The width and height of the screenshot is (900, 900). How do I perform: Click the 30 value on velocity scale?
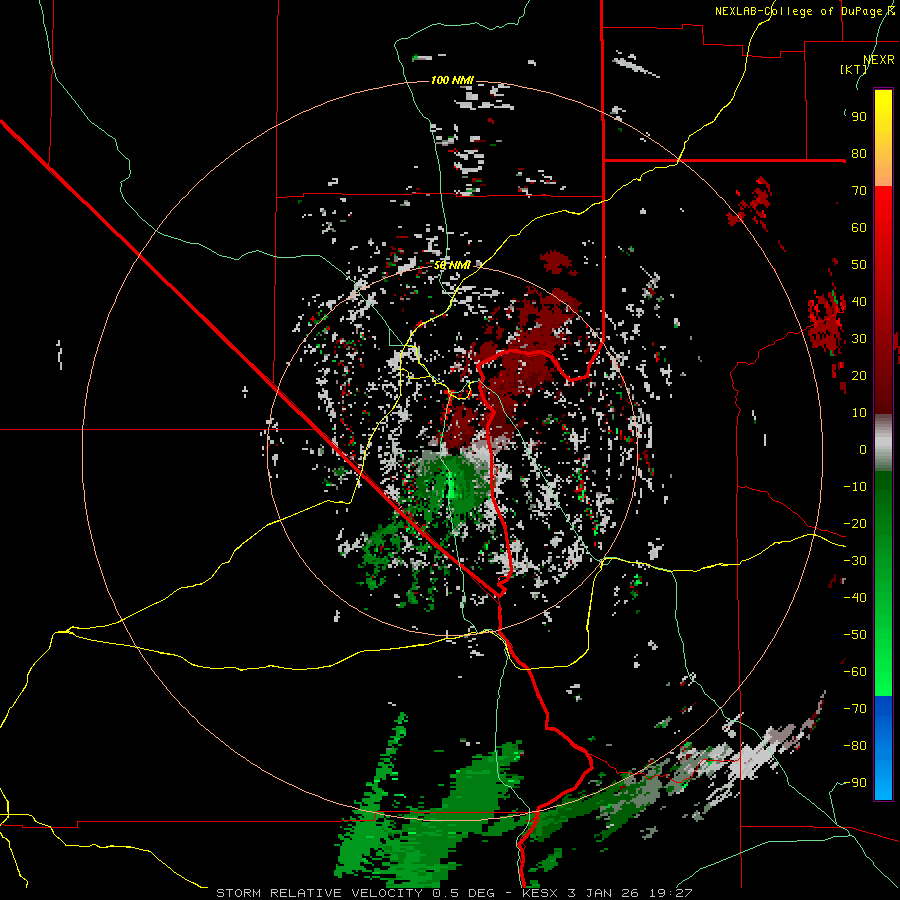(859, 339)
